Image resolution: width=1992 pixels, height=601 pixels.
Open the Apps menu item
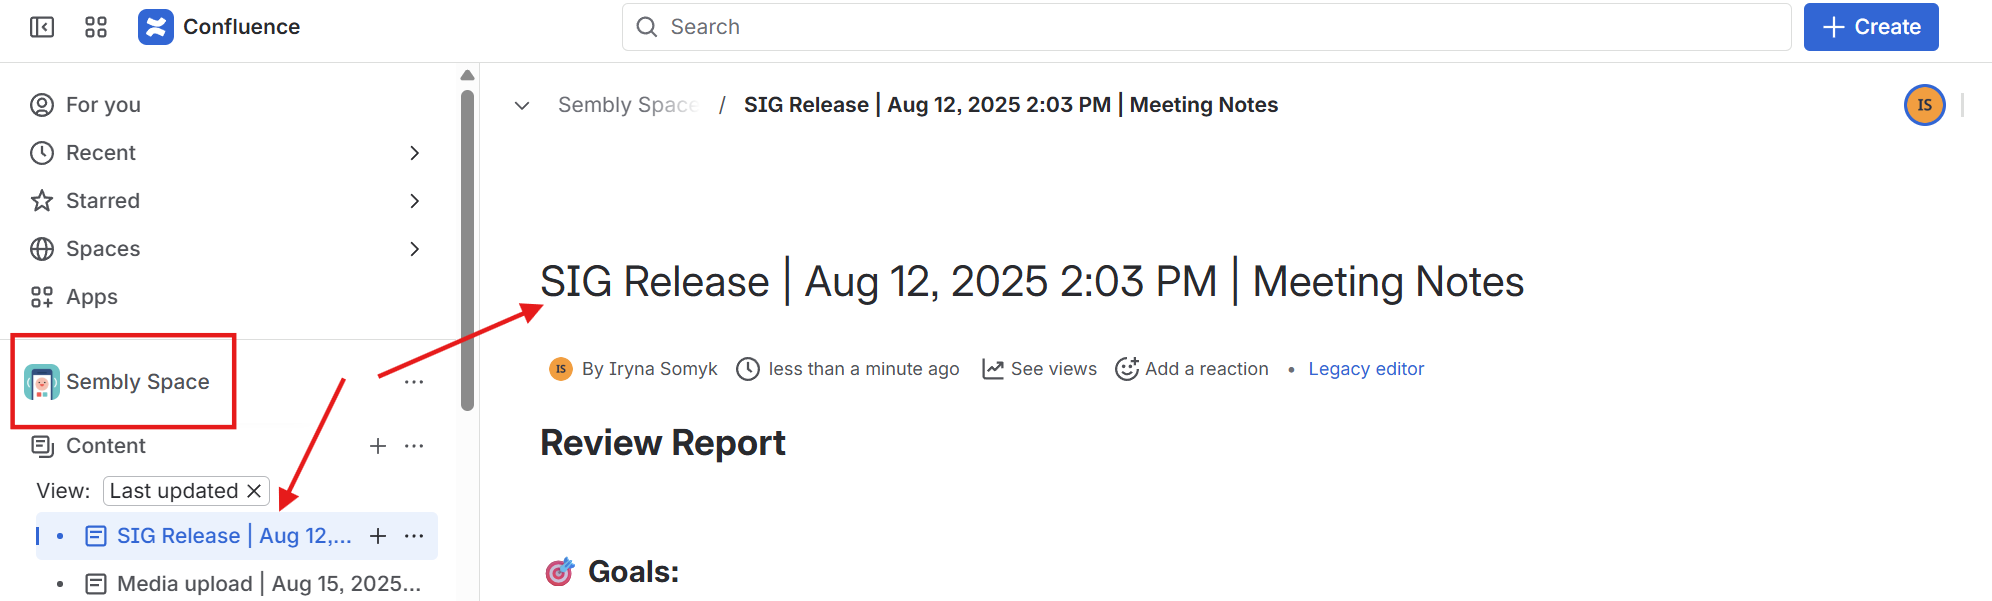pos(91,297)
